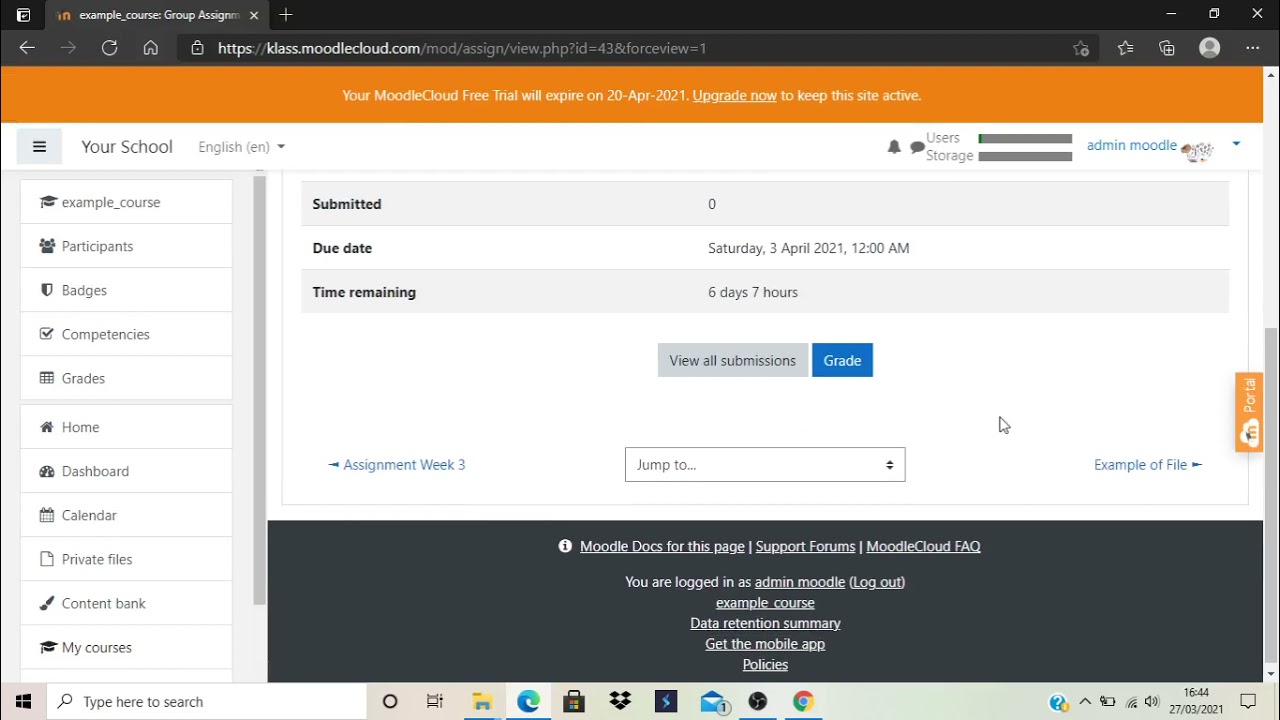1280x720 pixels.
Task: Go back with browser back arrow
Action: click(x=27, y=48)
